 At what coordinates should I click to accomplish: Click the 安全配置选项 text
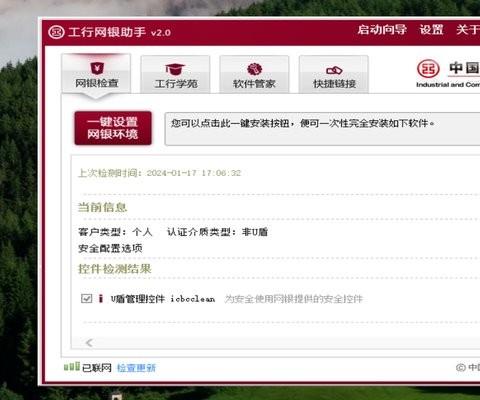point(110,248)
